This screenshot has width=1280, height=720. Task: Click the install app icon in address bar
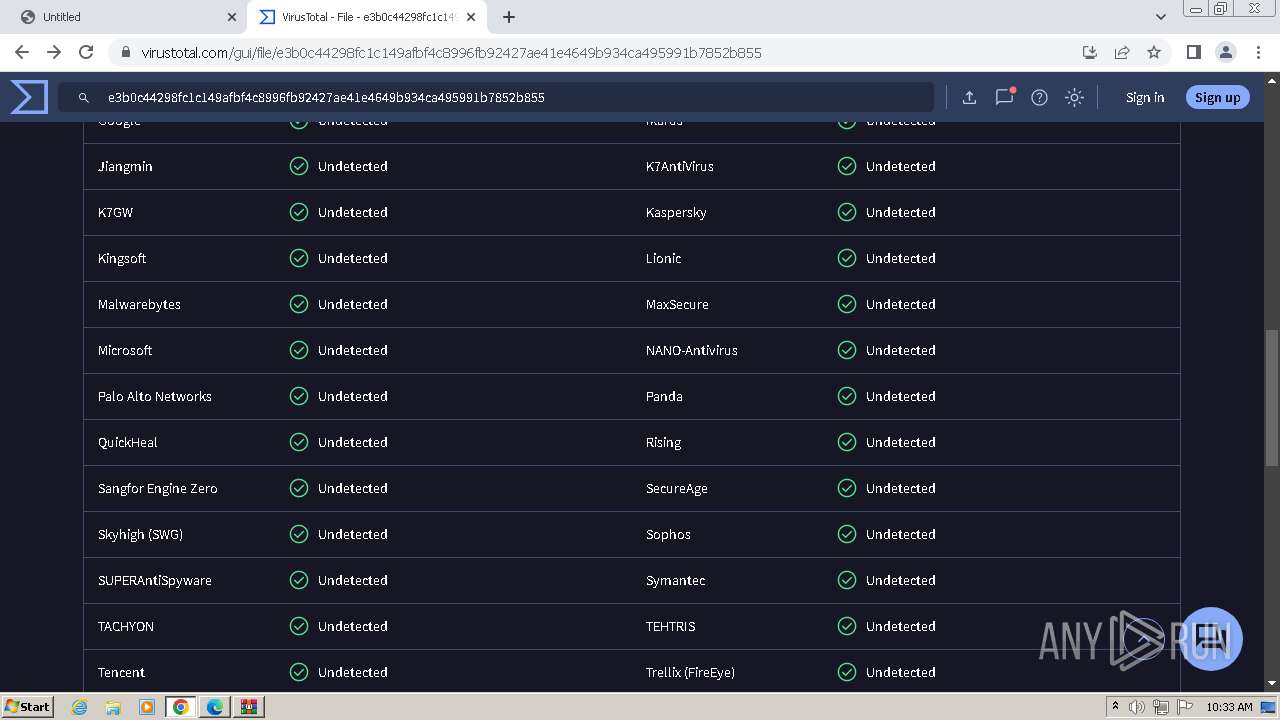pos(1090,52)
